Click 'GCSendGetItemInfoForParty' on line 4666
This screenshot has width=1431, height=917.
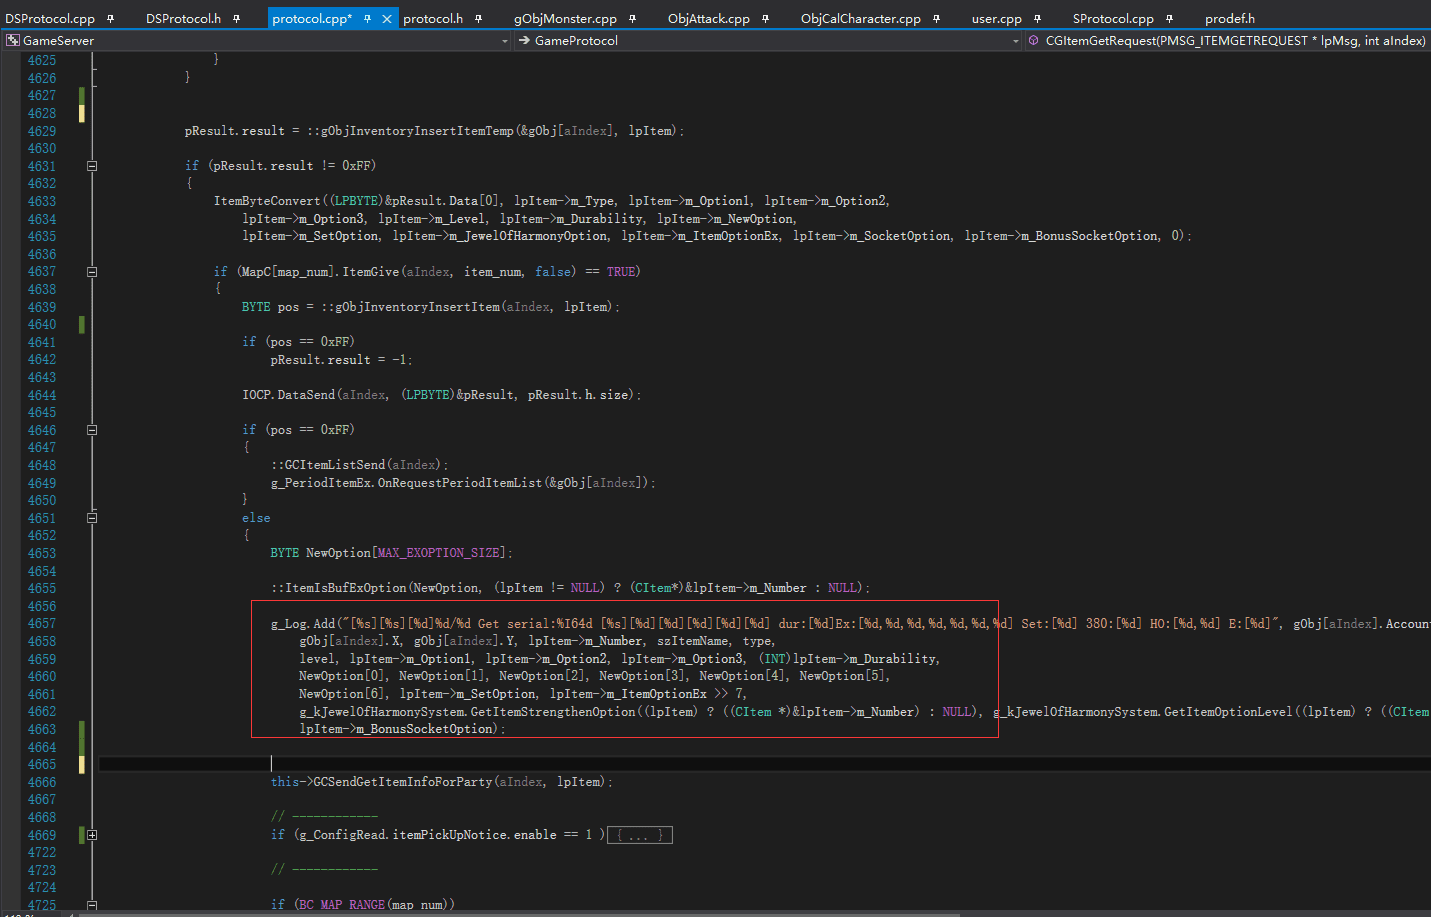click(x=403, y=782)
